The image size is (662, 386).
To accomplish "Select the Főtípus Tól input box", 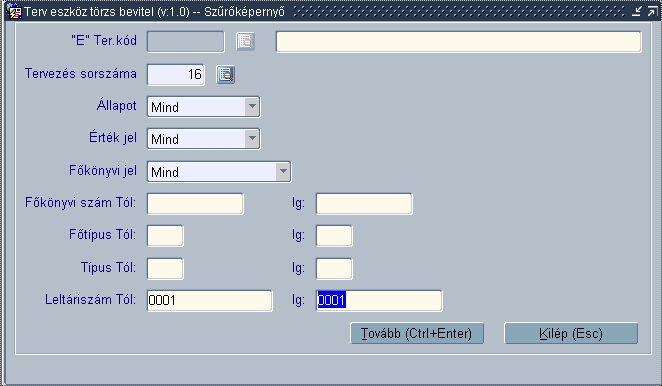I will point(165,236).
